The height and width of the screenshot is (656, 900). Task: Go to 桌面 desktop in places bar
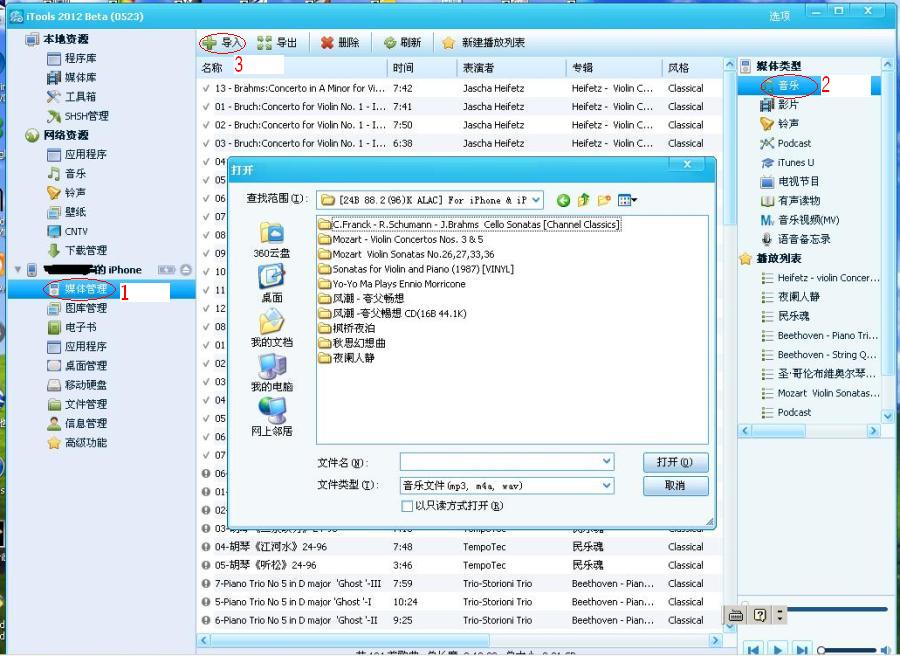click(271, 284)
